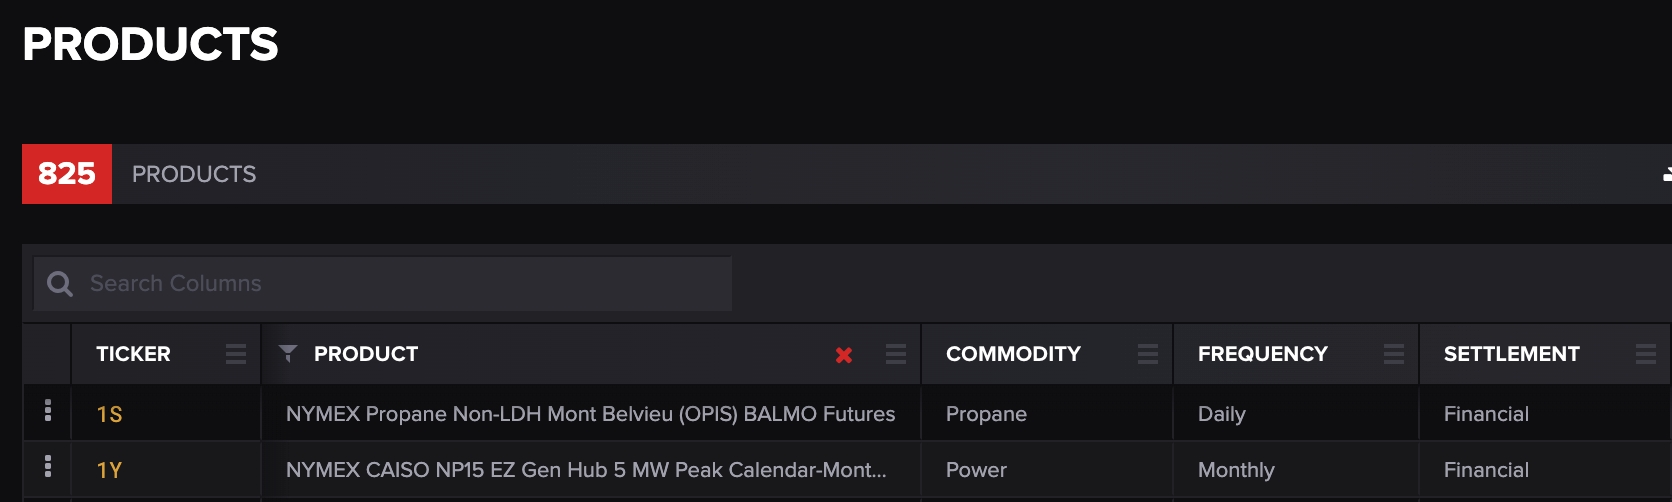The height and width of the screenshot is (502, 1672).
Task: Click the search magnifier icon
Action: (x=60, y=284)
